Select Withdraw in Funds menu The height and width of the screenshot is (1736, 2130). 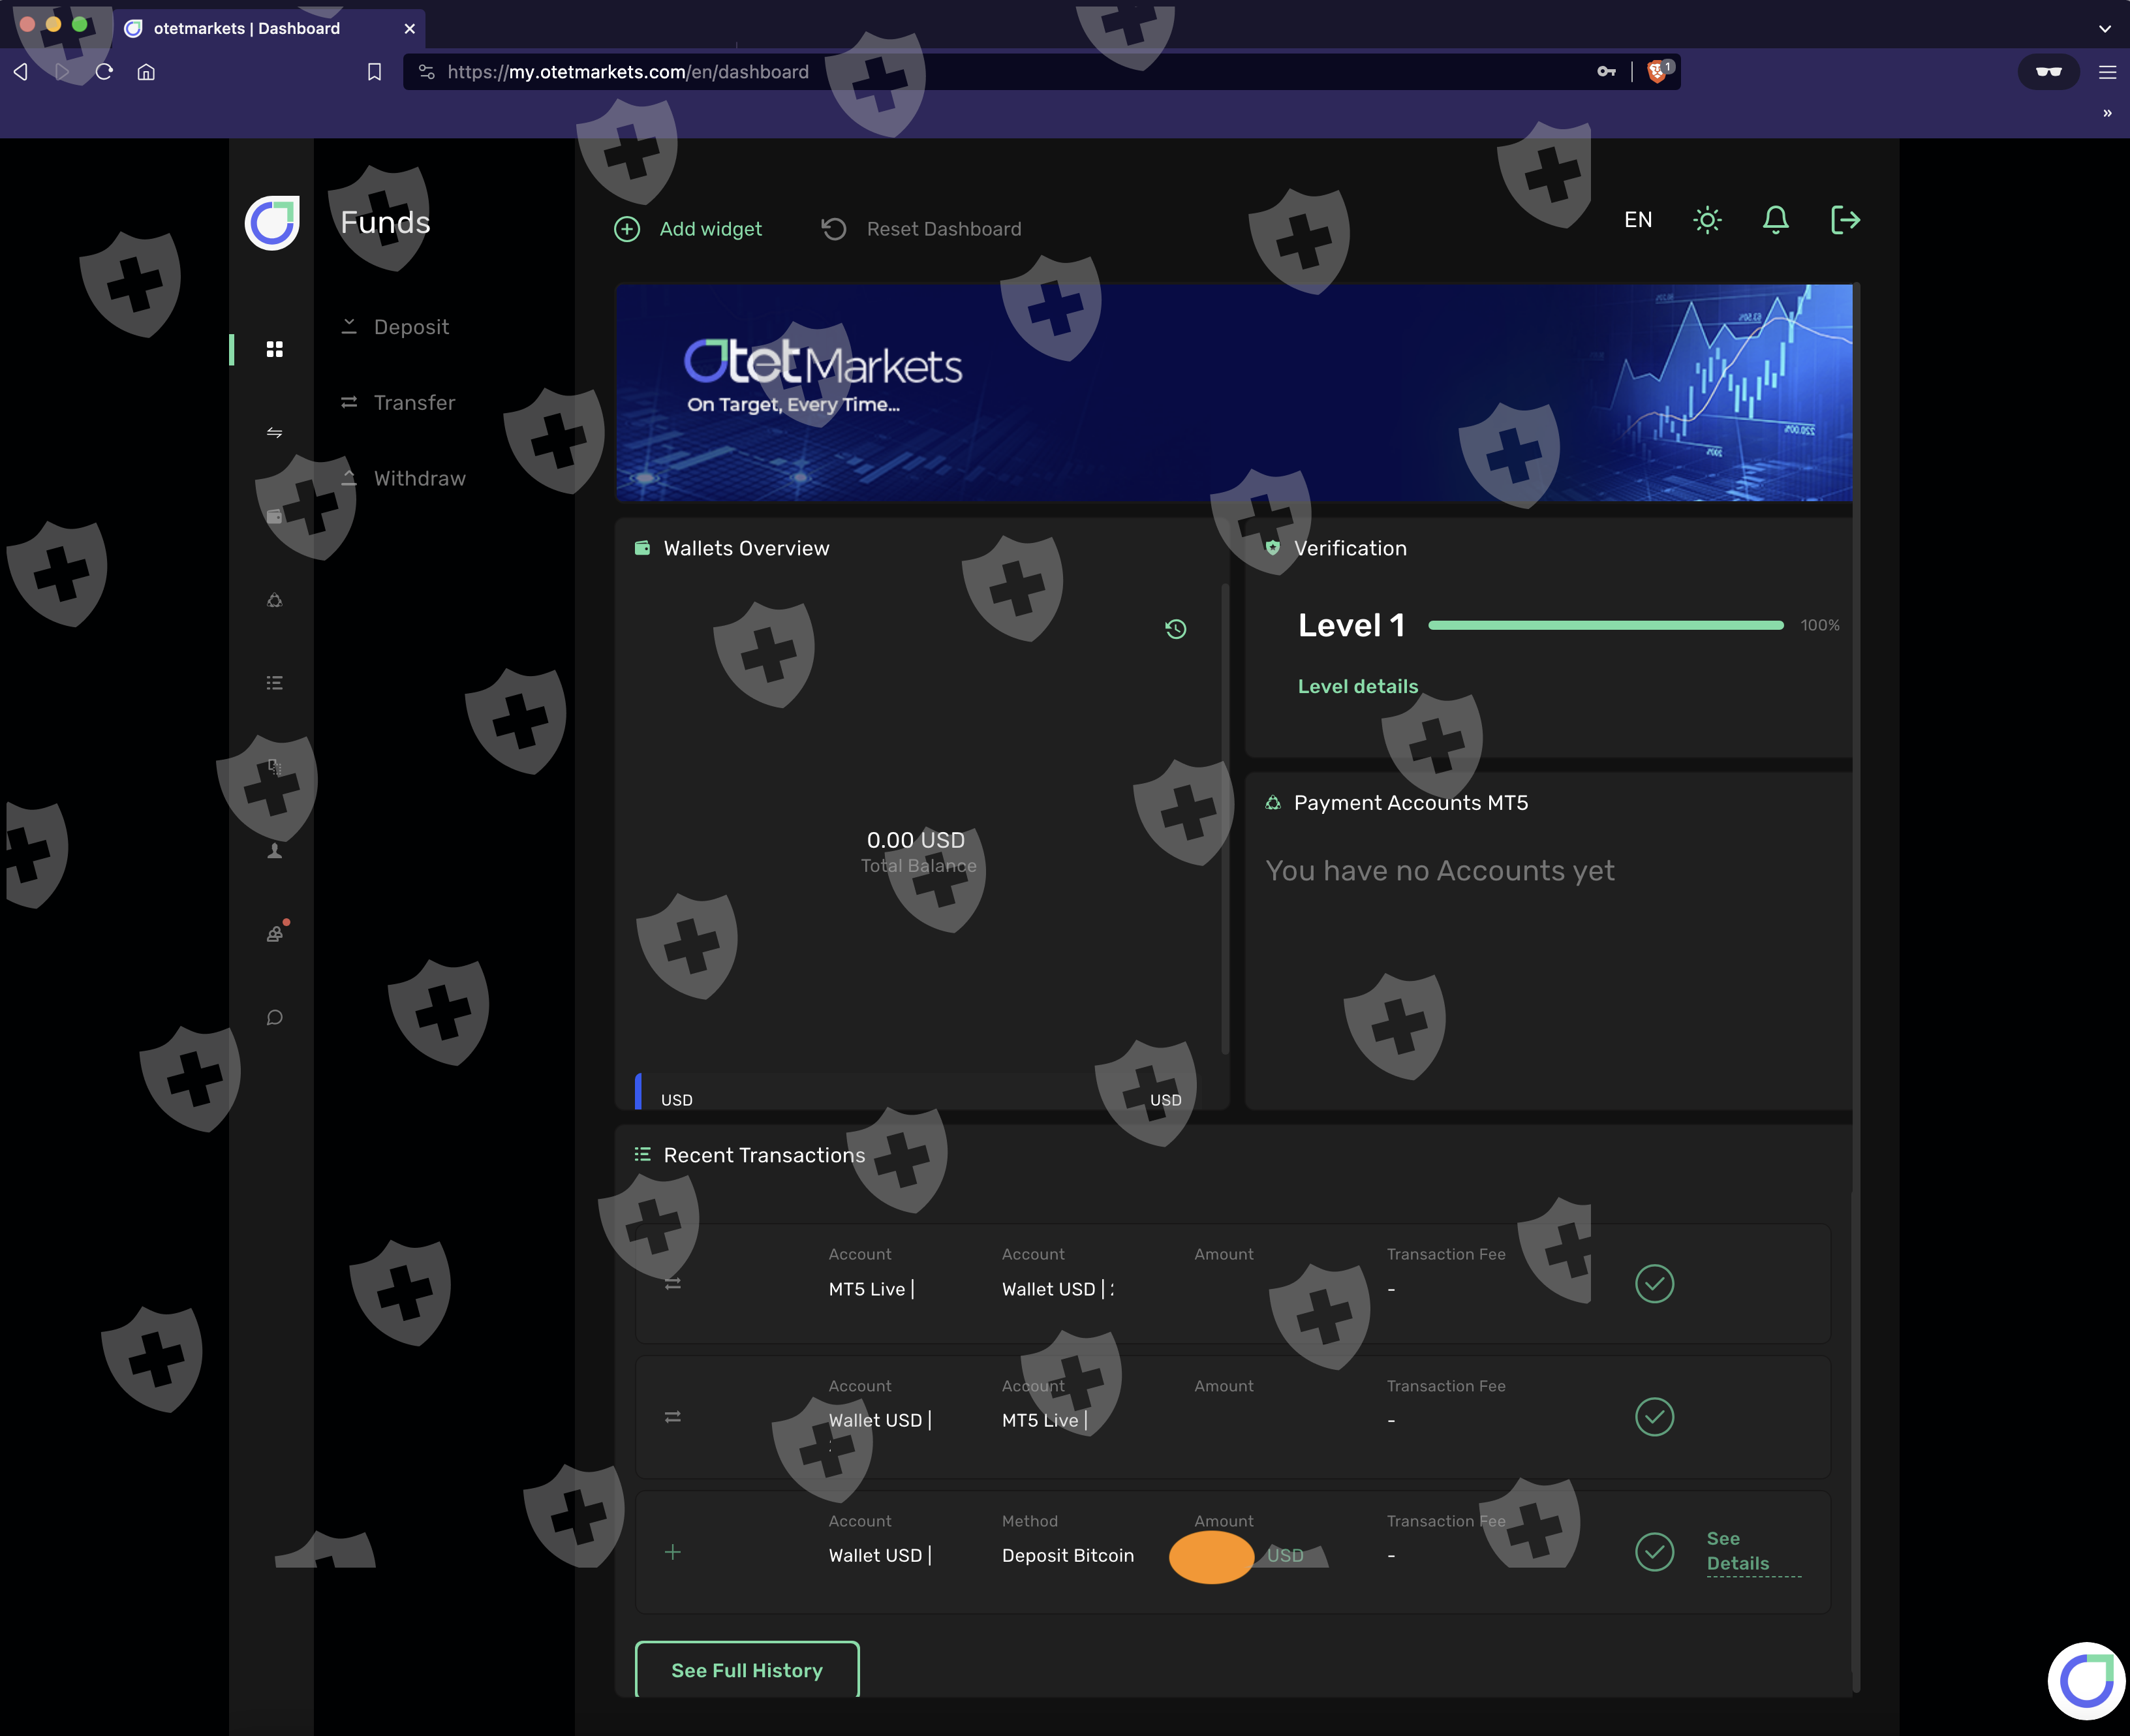click(419, 478)
